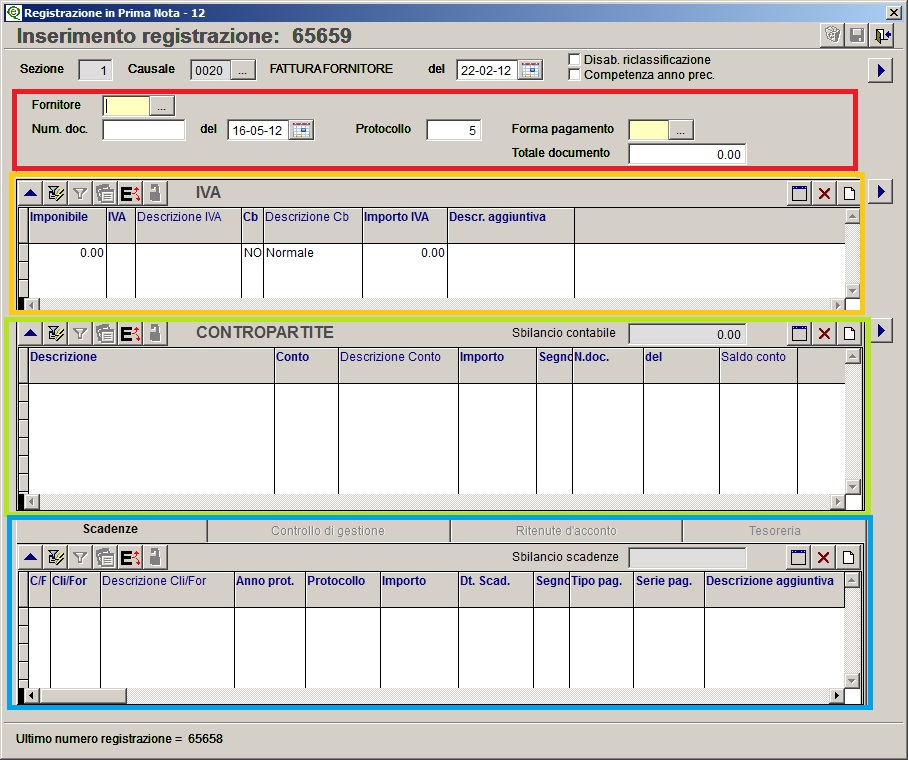Close the Registrazione in Prima Nota window
Image resolution: width=908 pixels, height=760 pixels.
[x=894, y=13]
